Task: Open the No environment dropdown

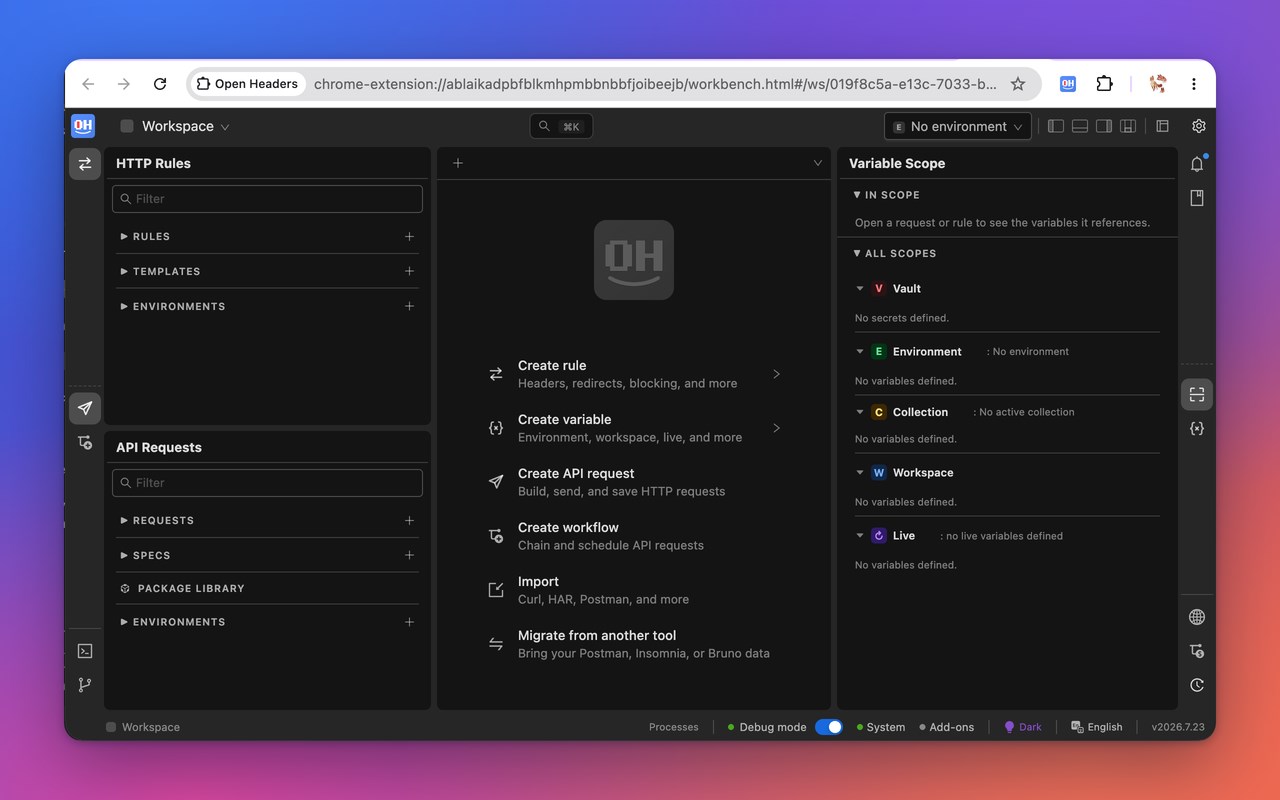Action: coord(958,126)
